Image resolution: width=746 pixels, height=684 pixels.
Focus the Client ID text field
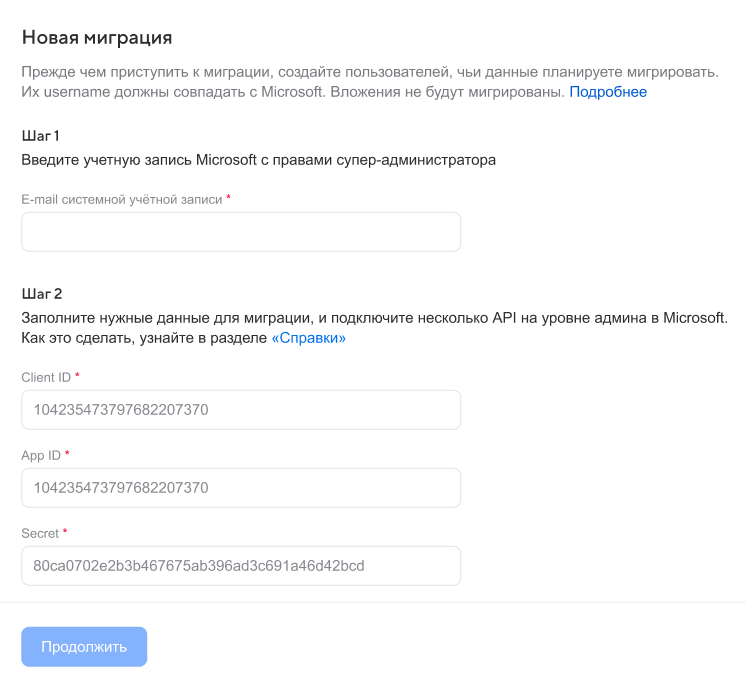tap(240, 410)
